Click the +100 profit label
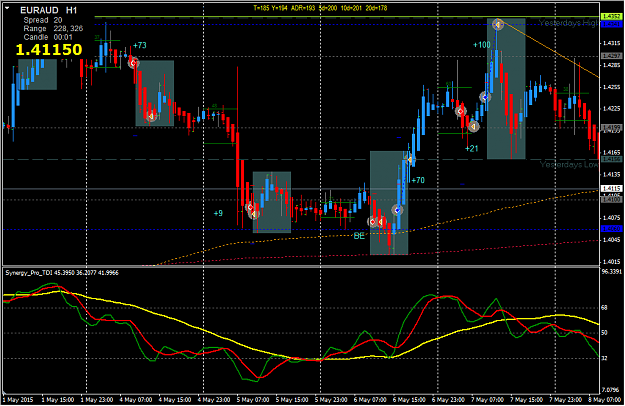Viewport: 625px width, 406px height. (x=482, y=45)
